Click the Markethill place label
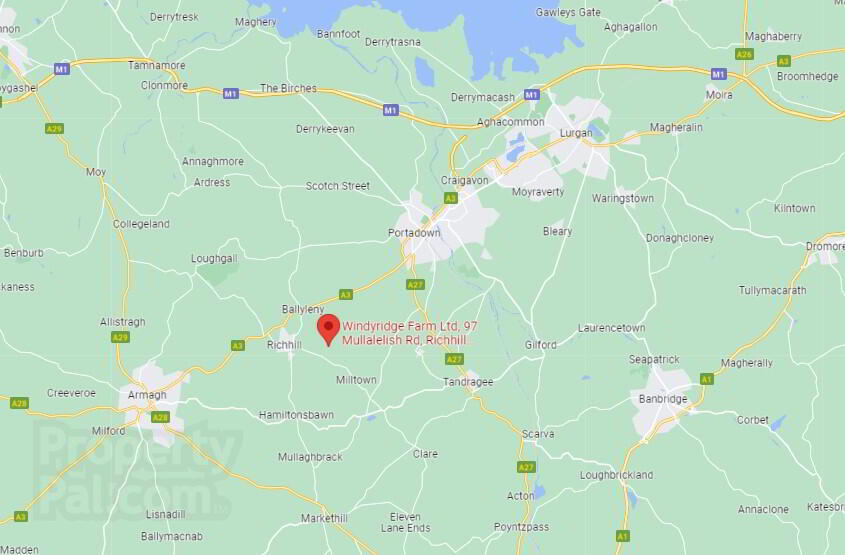The width and height of the screenshot is (845, 555). pyautogui.click(x=324, y=518)
